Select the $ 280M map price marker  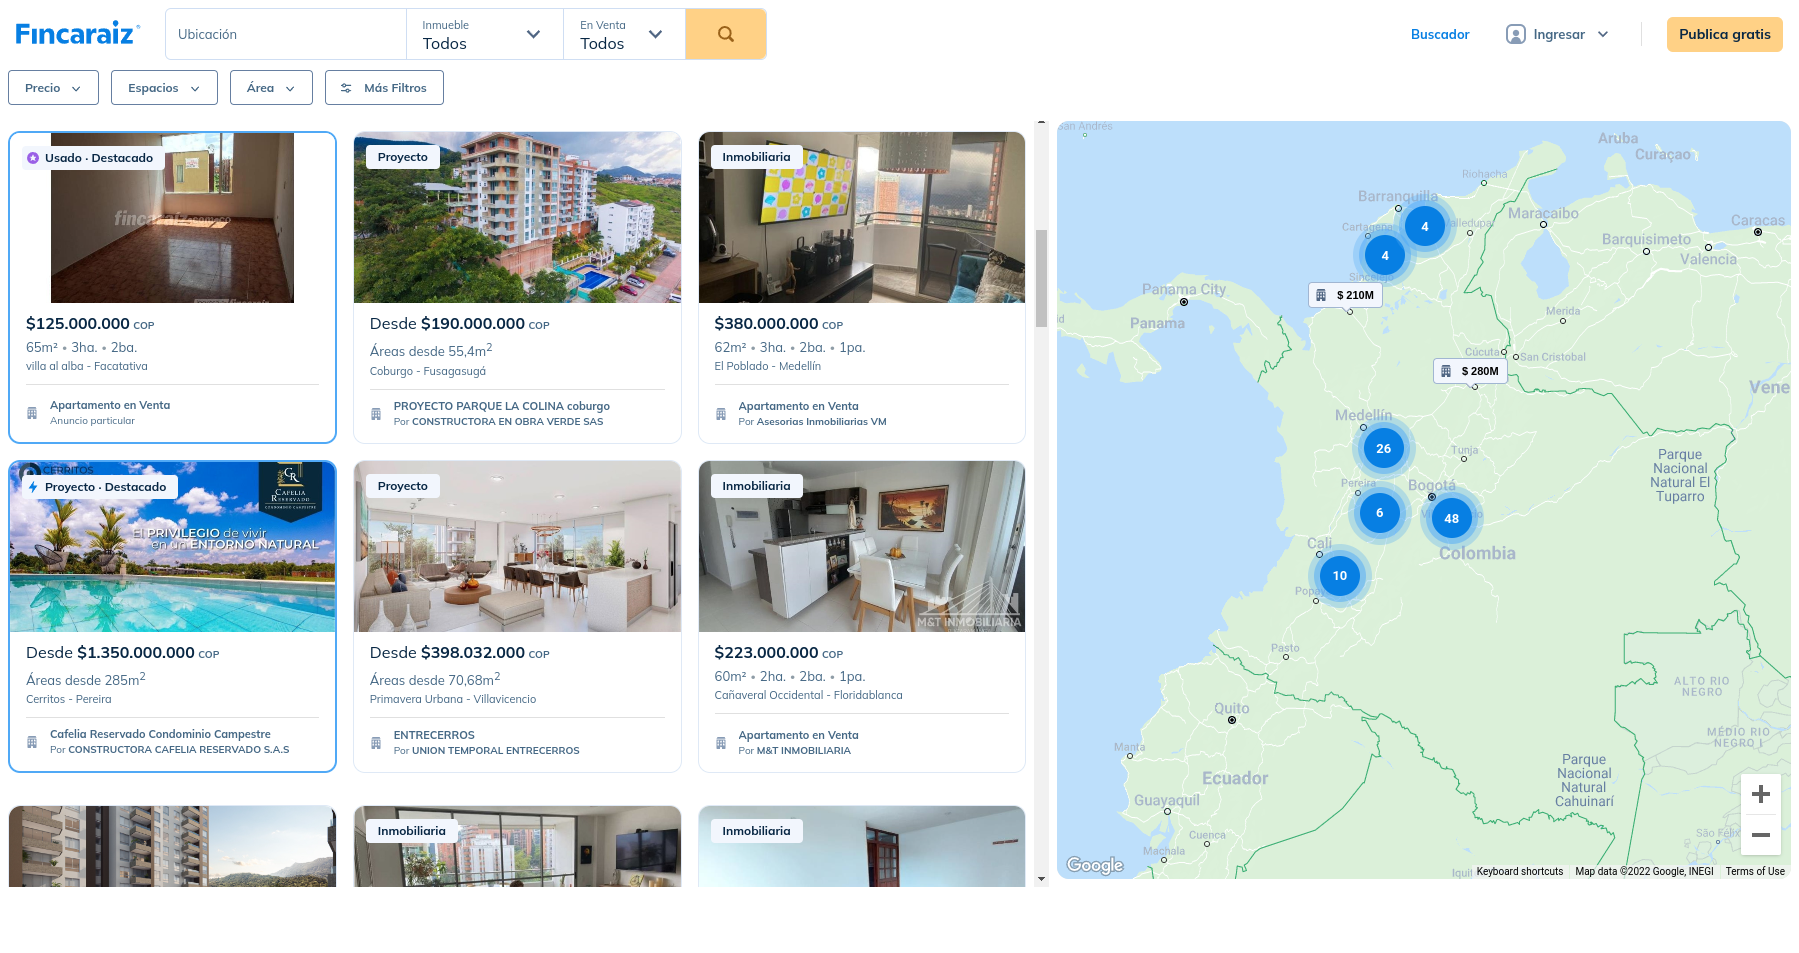(x=1470, y=371)
